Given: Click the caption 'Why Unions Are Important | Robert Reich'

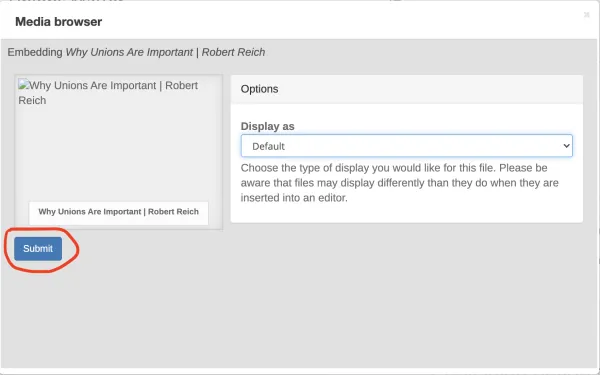Looking at the screenshot, I should pos(119,212).
